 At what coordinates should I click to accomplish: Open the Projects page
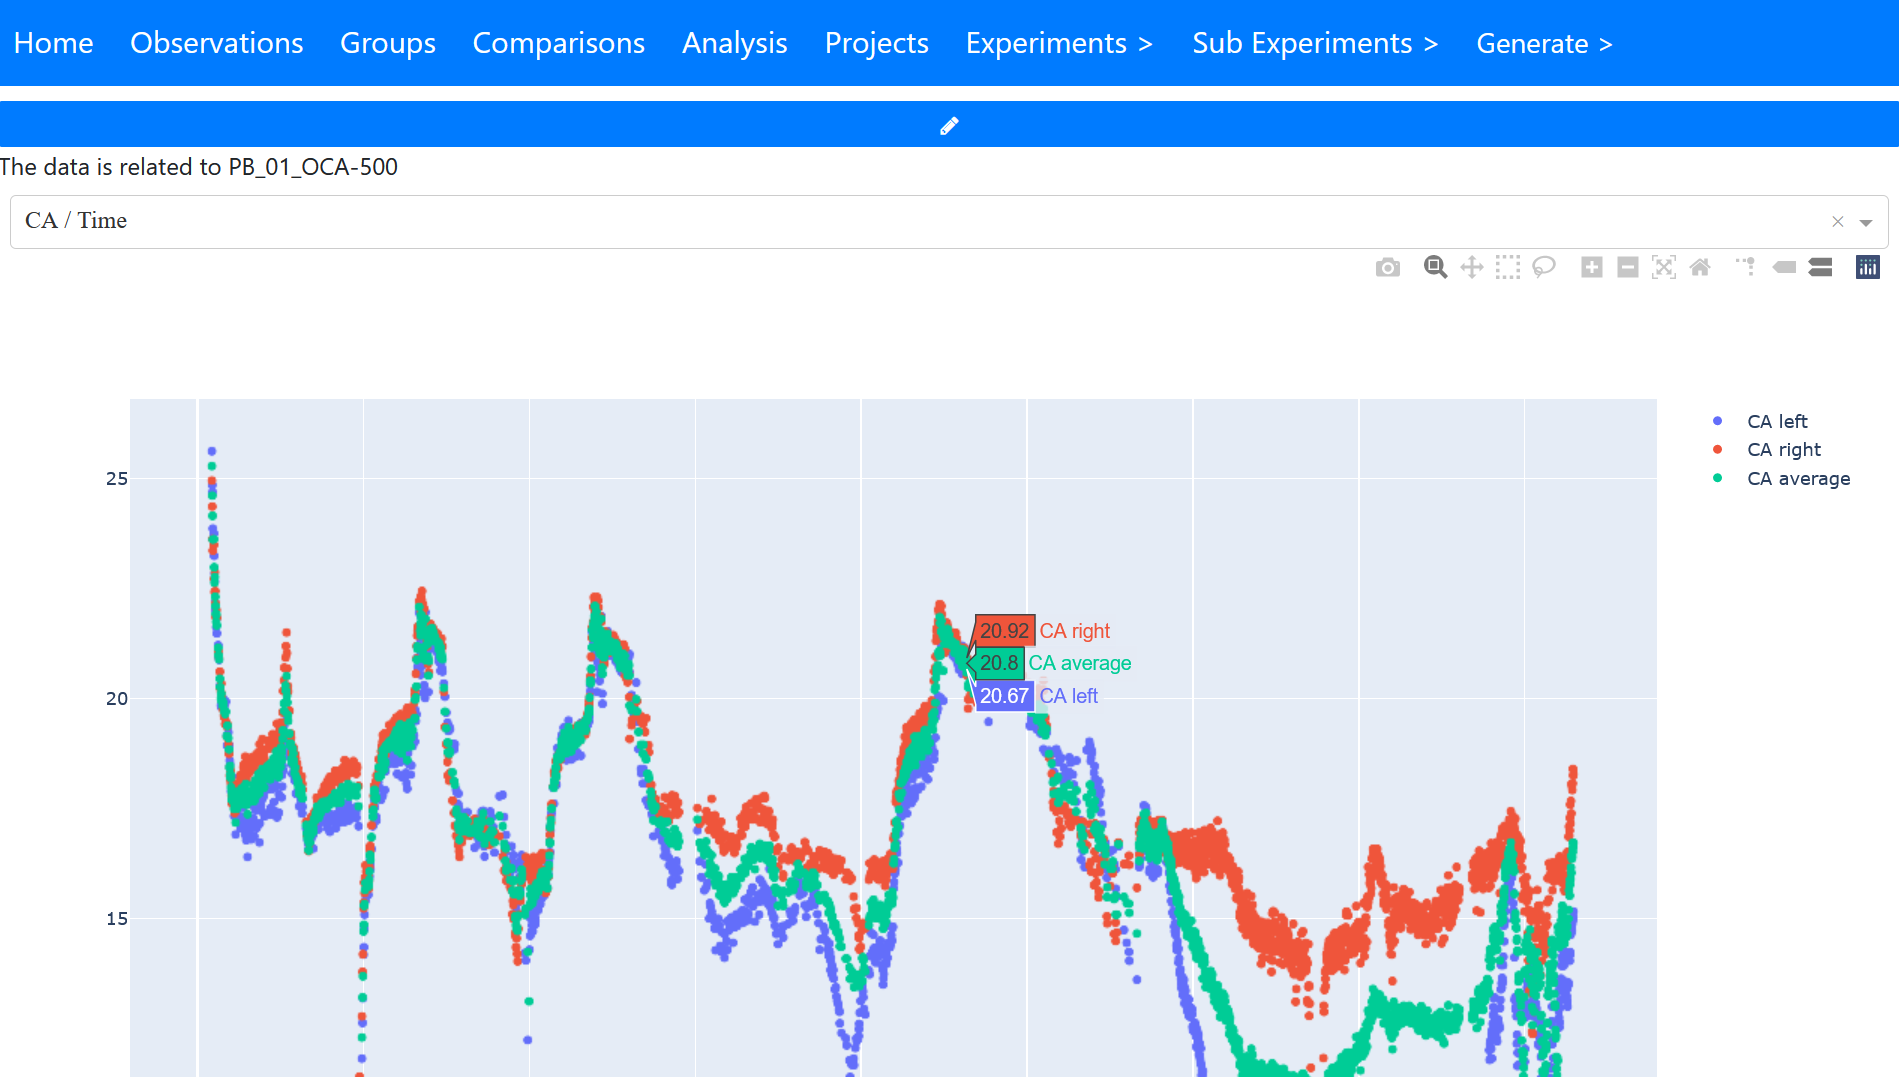[x=877, y=43]
